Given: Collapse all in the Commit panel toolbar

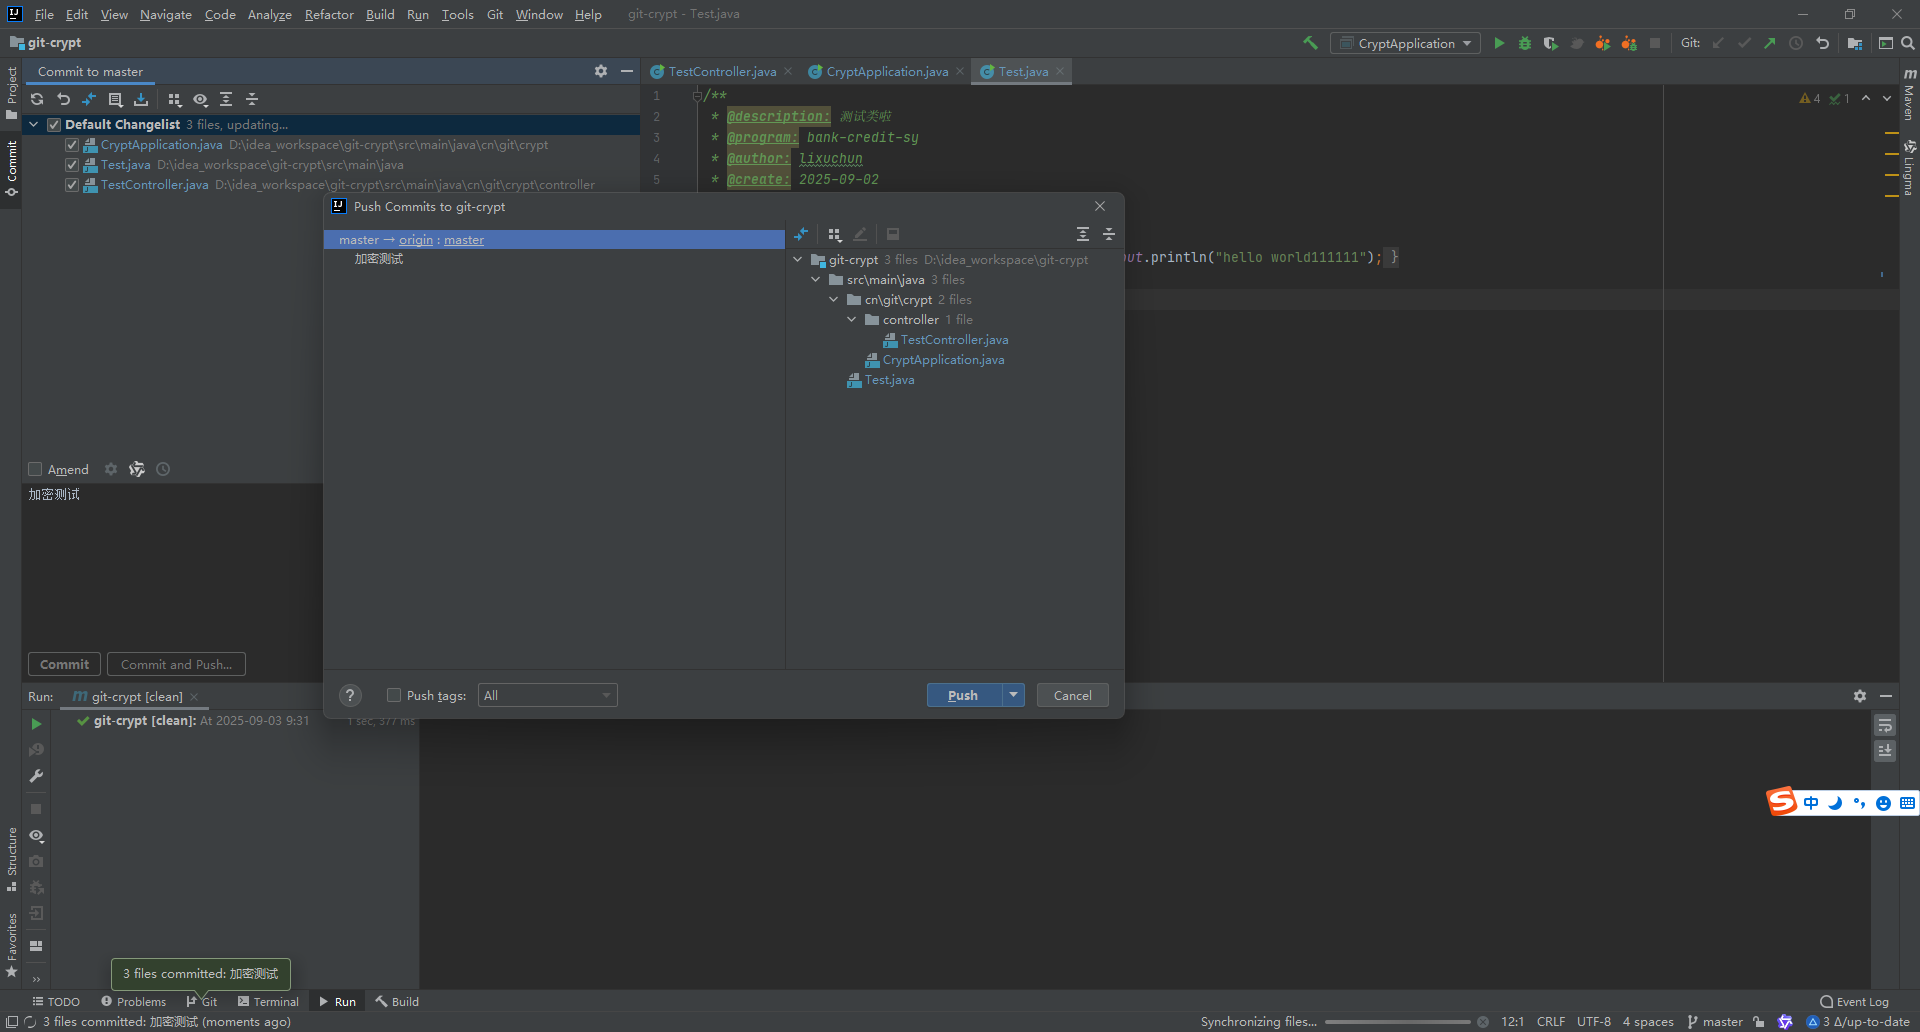Looking at the screenshot, I should pyautogui.click(x=252, y=99).
